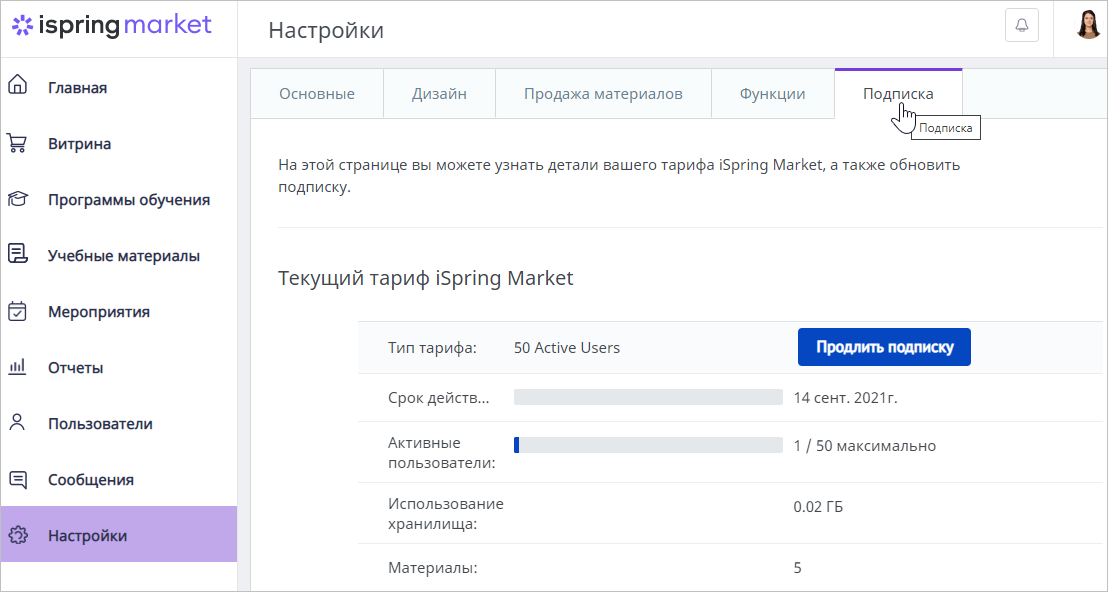
Task: Open Отчеты section
Action: tap(119, 367)
